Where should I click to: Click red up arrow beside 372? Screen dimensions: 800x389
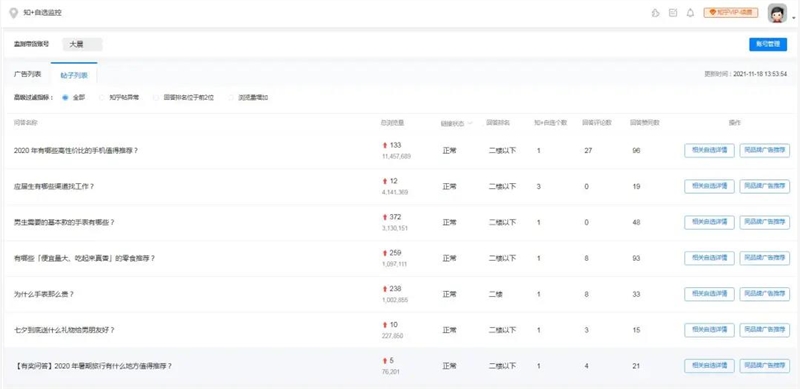click(385, 217)
